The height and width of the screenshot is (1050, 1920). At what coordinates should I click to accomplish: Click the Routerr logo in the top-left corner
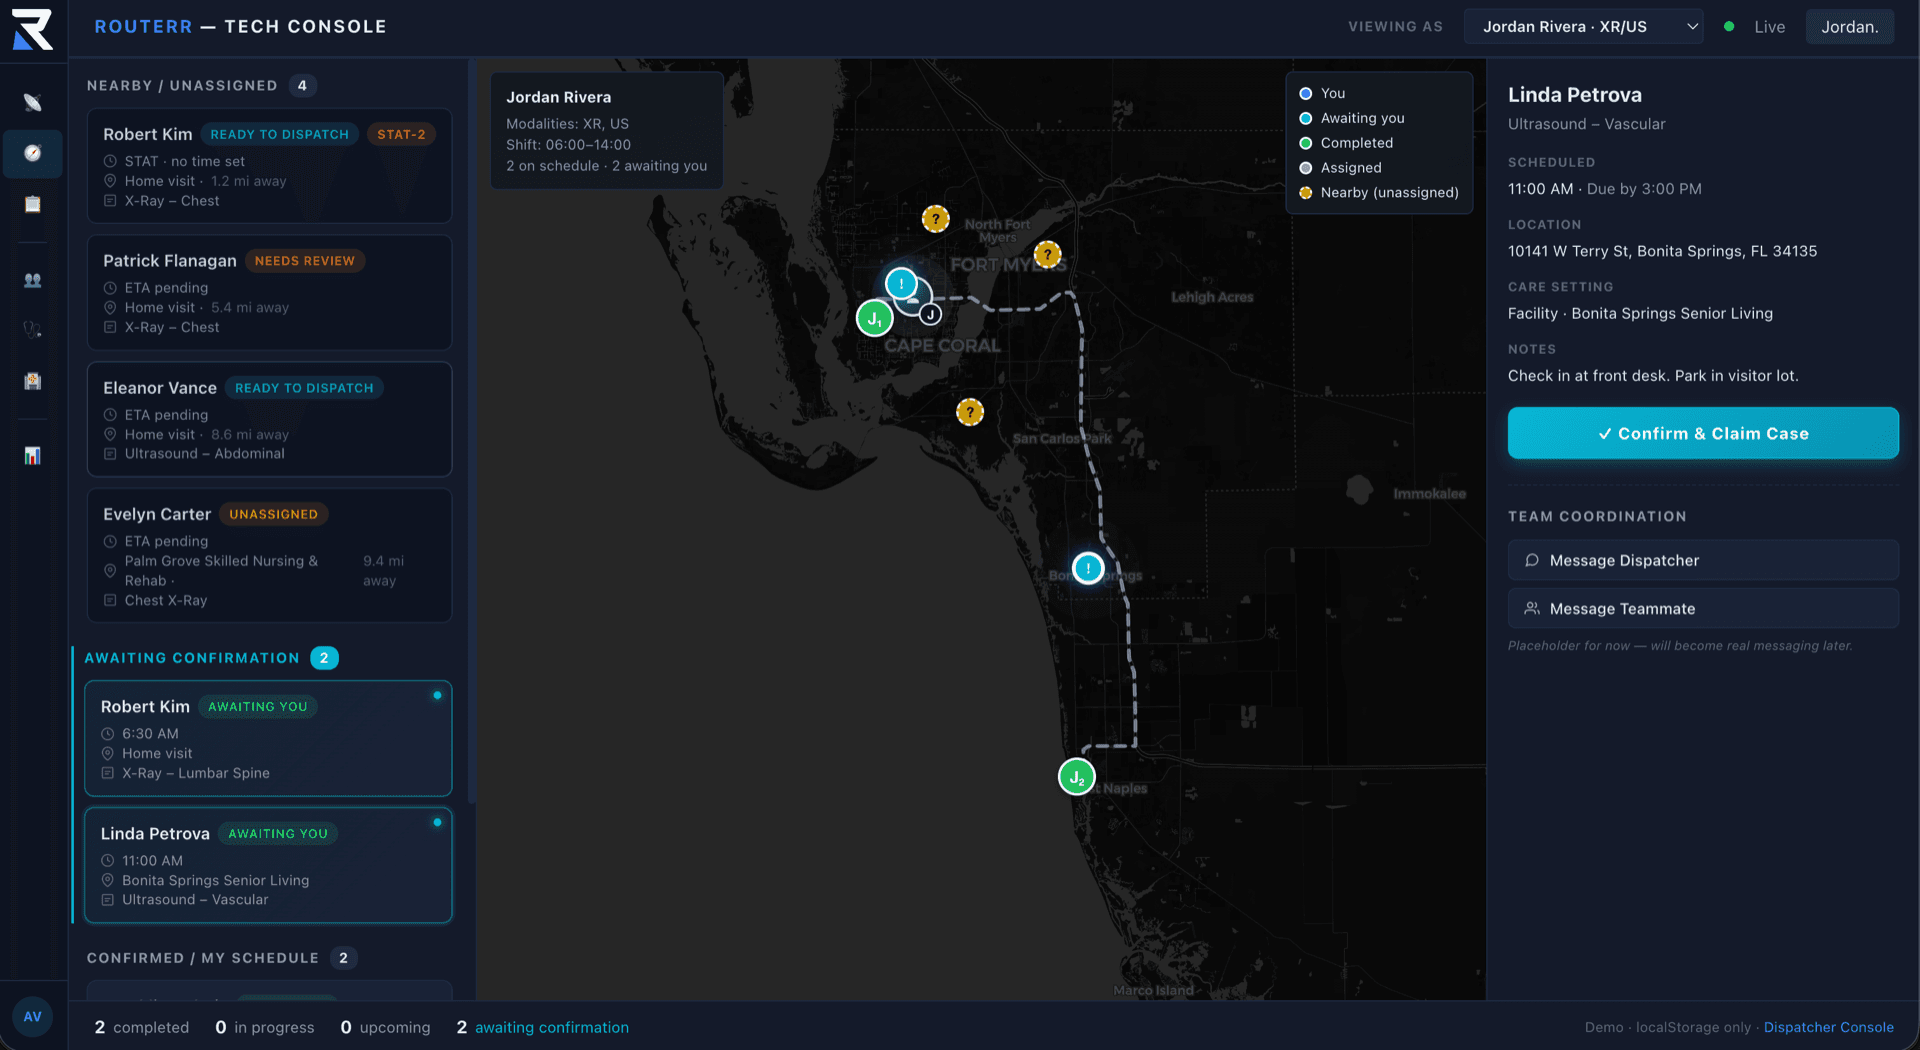click(31, 26)
